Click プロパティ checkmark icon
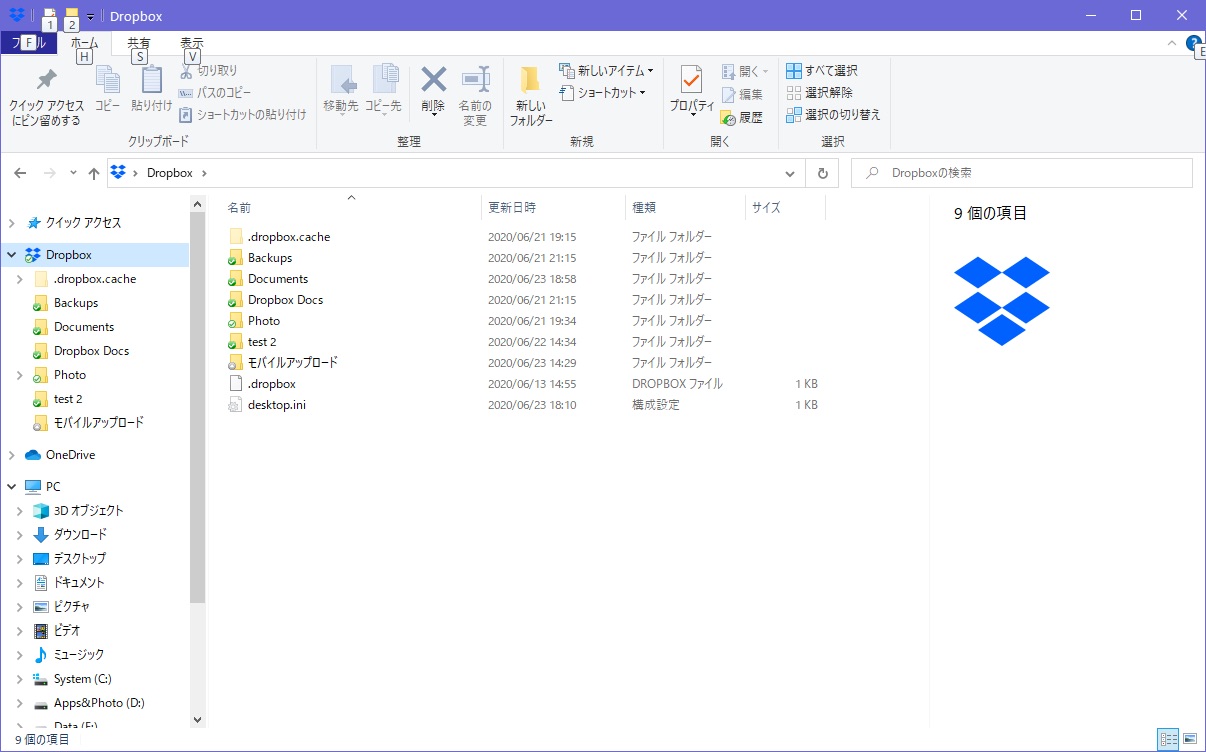 coord(691,80)
